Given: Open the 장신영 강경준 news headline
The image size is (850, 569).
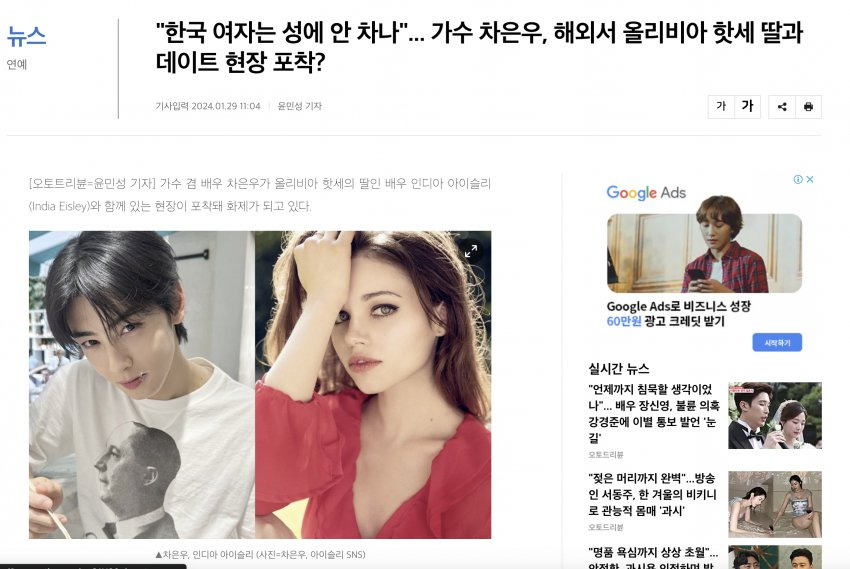Looking at the screenshot, I should point(654,413).
